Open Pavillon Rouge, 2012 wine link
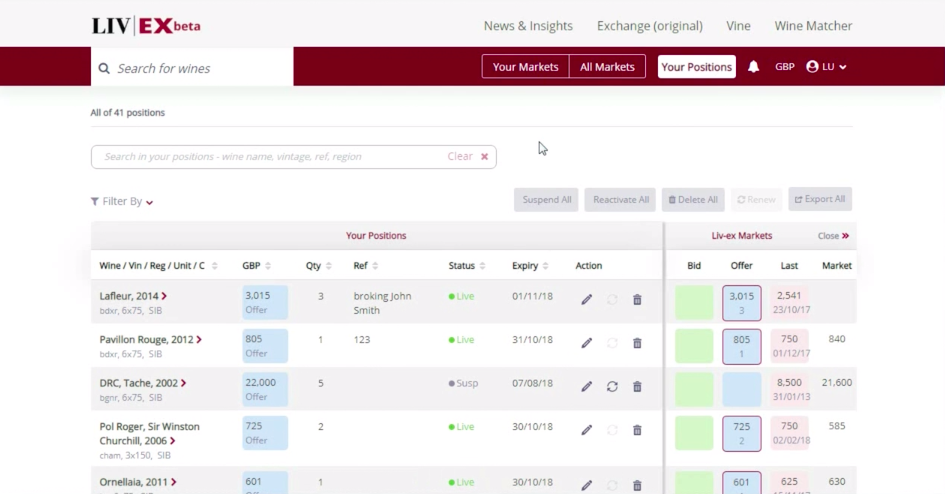Image resolution: width=945 pixels, height=494 pixels. [x=150, y=339]
